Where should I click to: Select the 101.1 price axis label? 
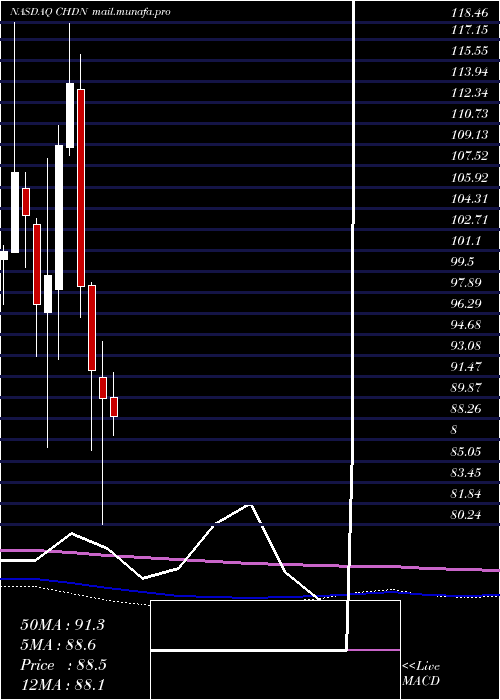tap(466, 240)
